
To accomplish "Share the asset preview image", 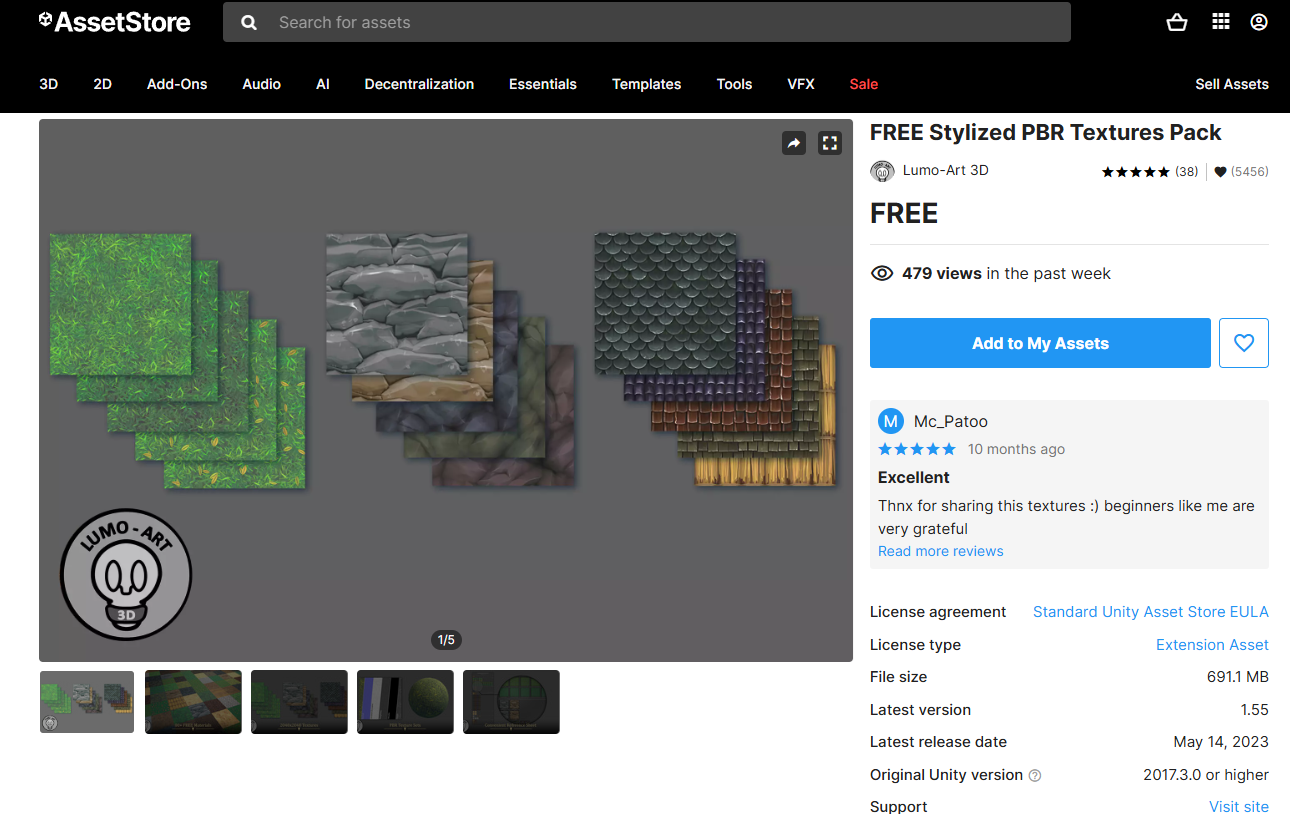I will [x=794, y=143].
